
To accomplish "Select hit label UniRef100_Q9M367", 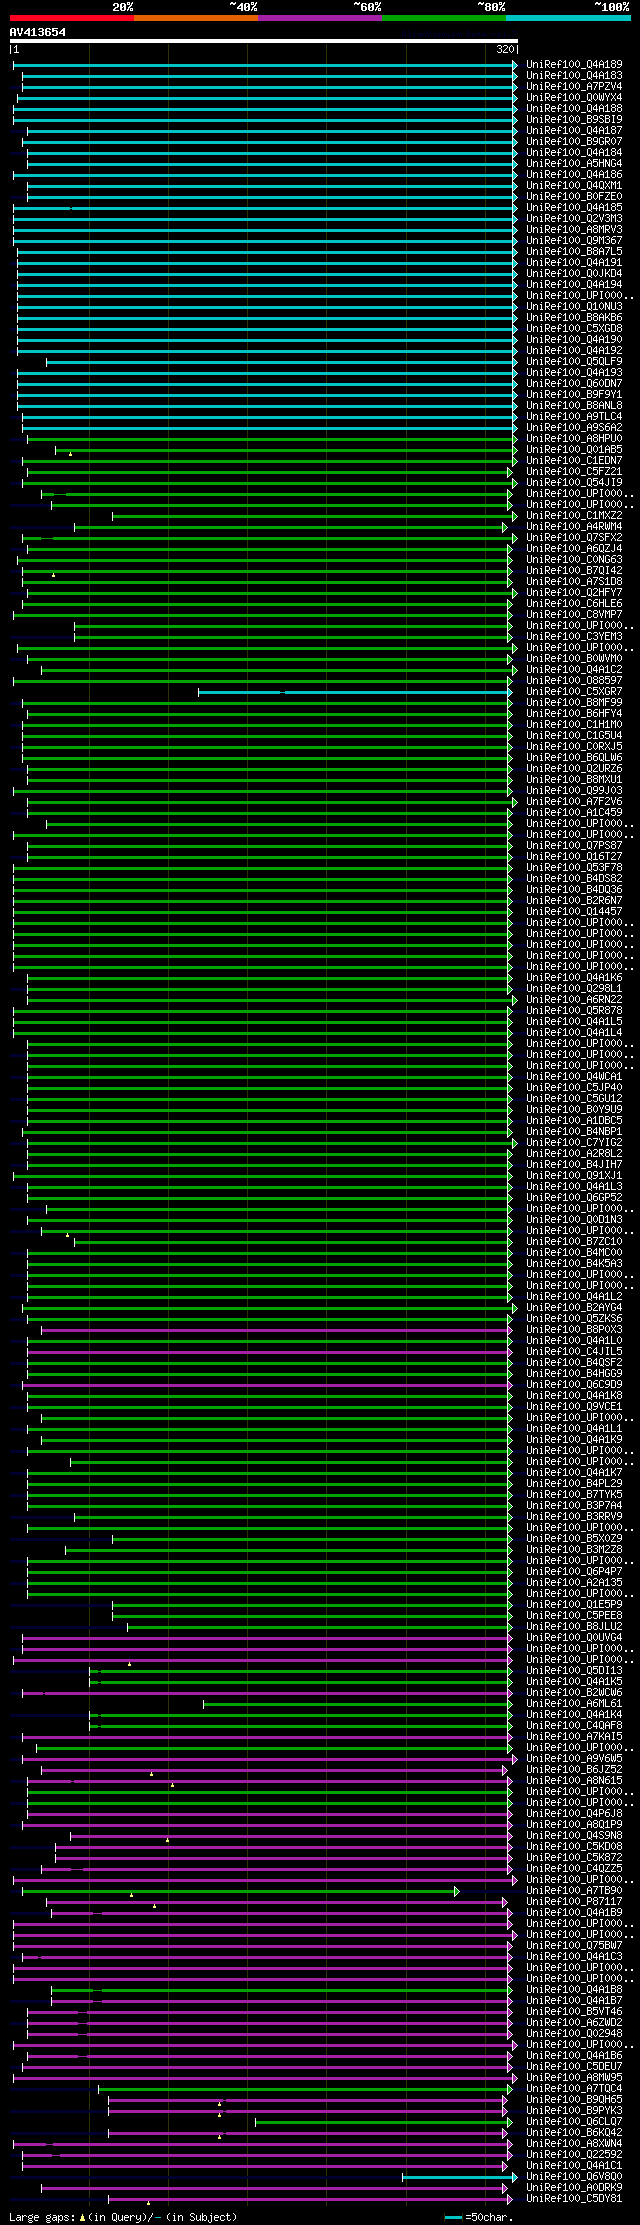I will coord(574,241).
